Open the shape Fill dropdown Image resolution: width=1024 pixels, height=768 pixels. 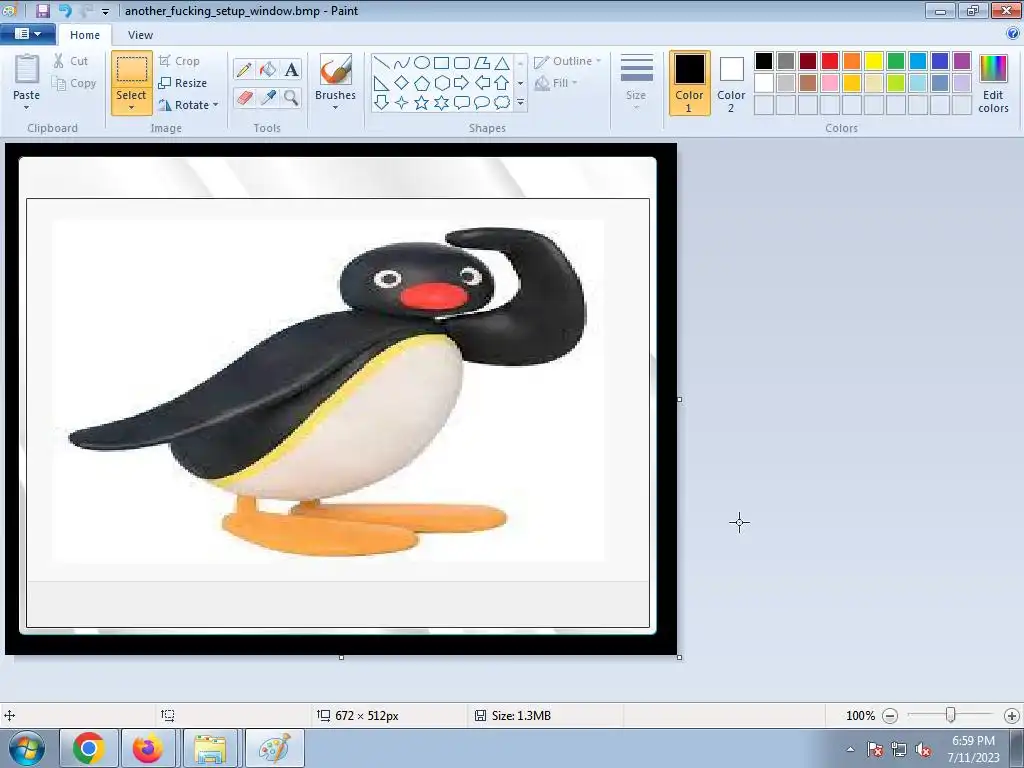click(556, 83)
